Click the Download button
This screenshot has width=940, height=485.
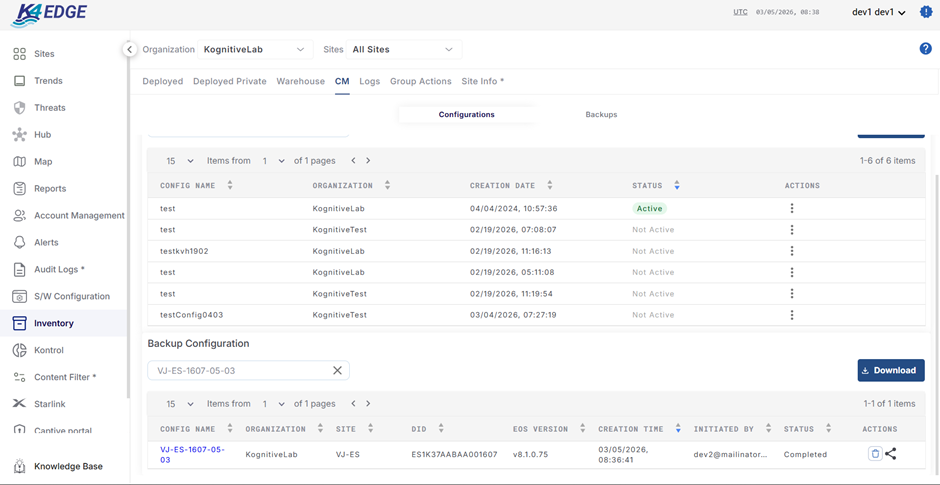pyautogui.click(x=890, y=370)
